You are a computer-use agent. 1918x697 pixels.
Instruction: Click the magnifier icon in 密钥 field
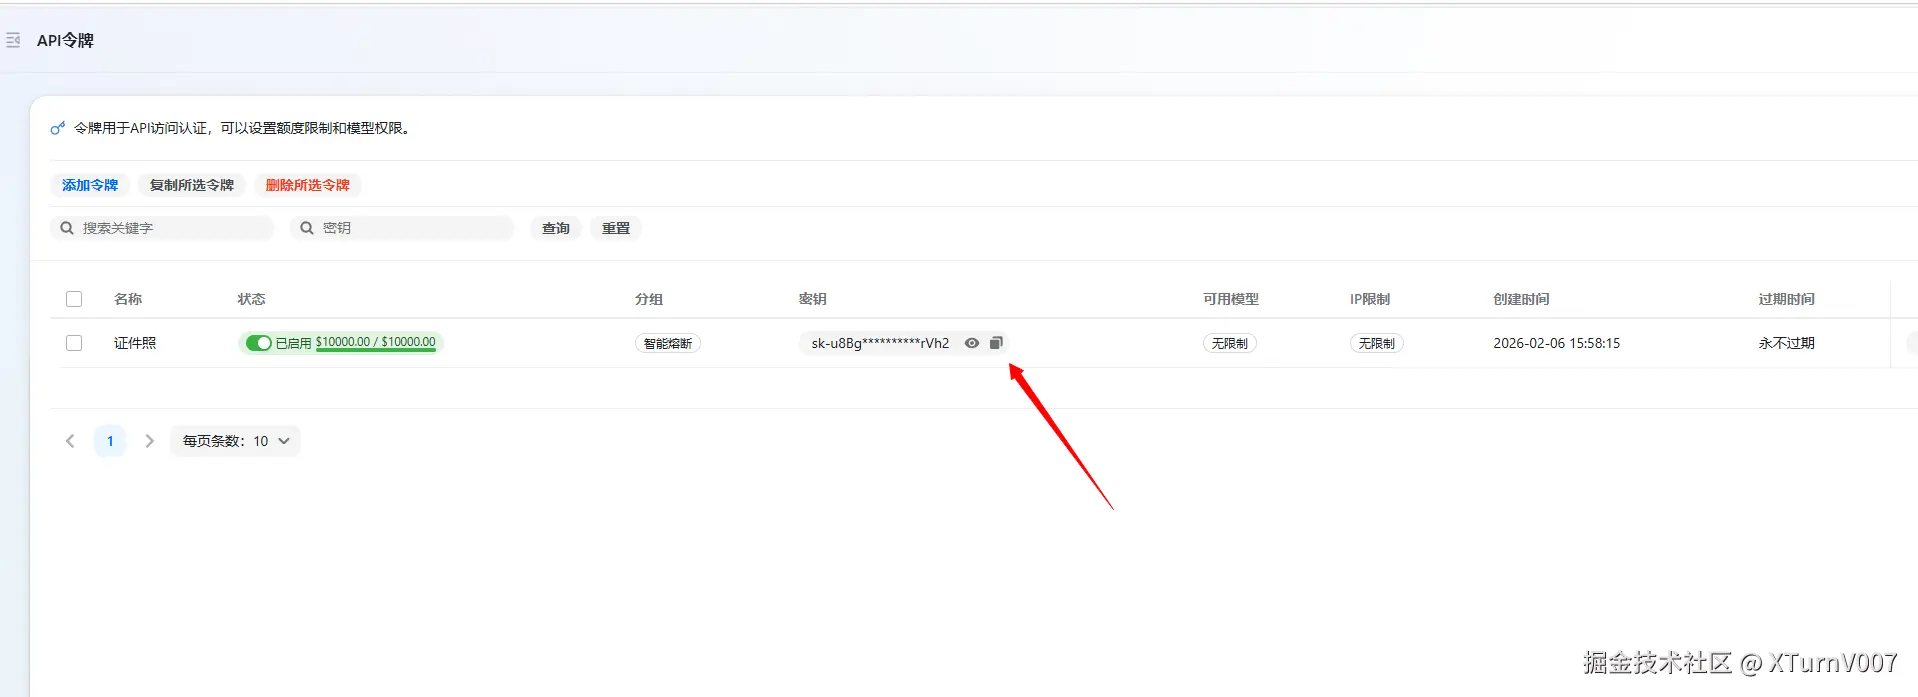pos(307,228)
